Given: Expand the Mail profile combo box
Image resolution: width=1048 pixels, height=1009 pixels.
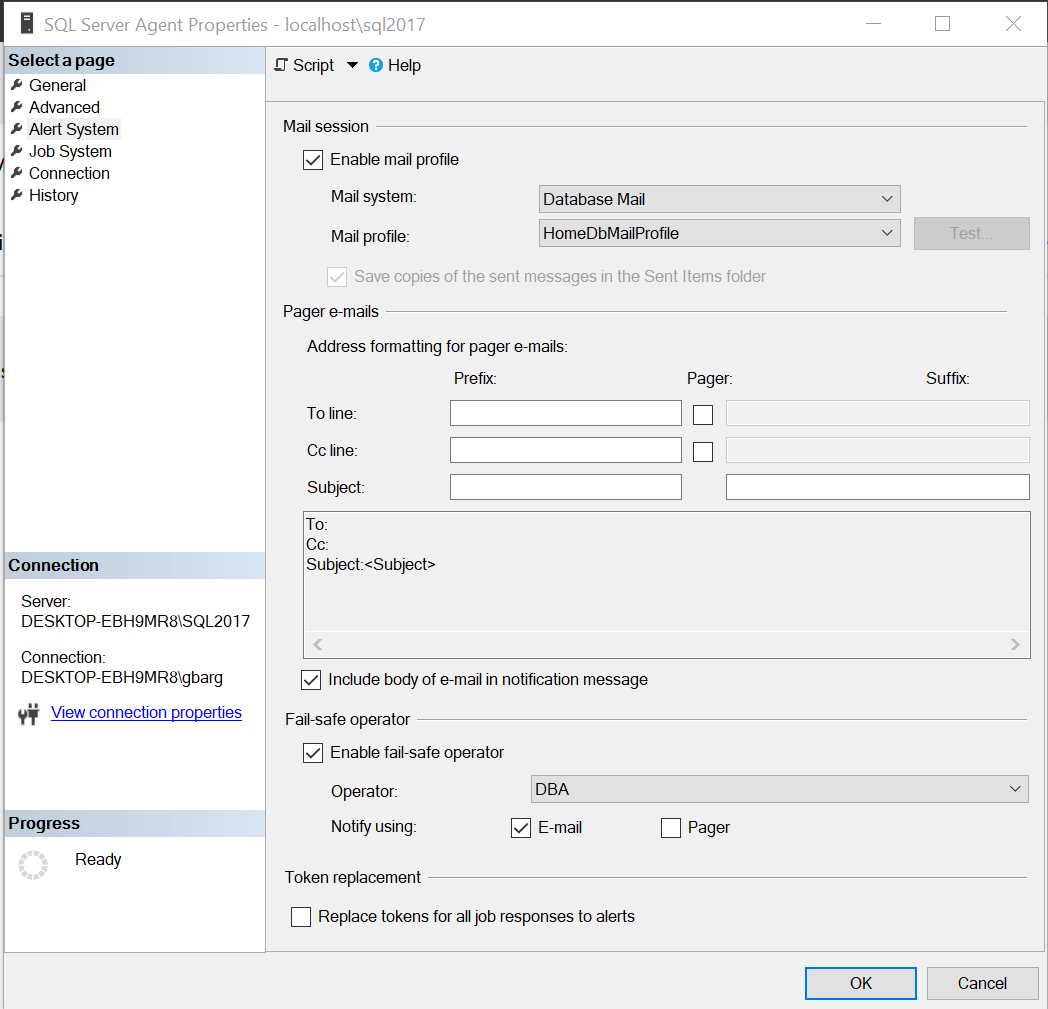Looking at the screenshot, I should pyautogui.click(x=719, y=233).
